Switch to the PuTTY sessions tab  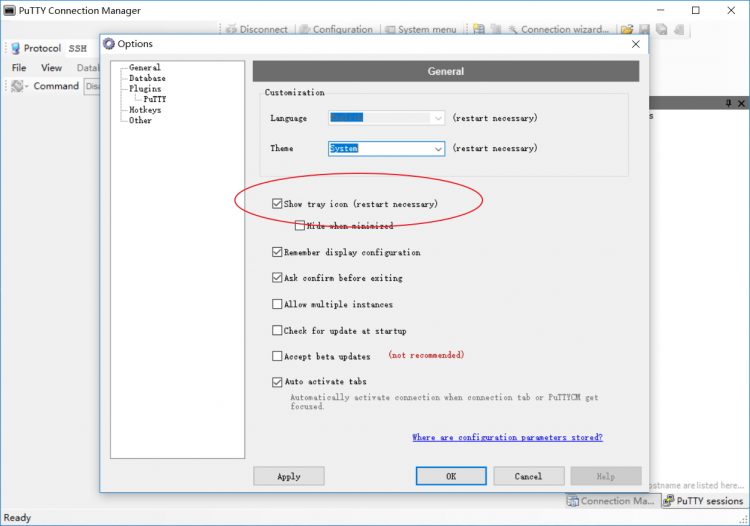(x=703, y=501)
